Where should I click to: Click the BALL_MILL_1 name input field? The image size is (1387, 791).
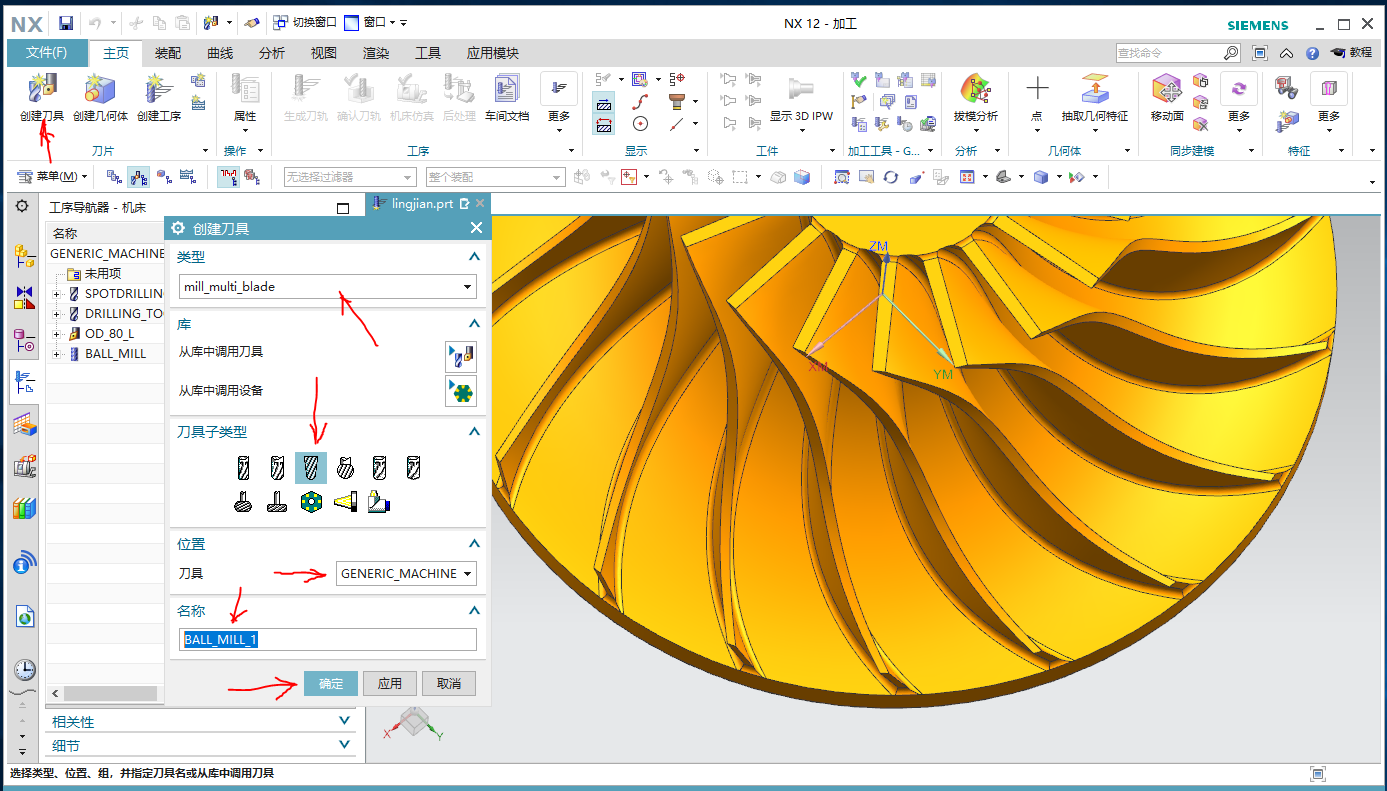(x=328, y=640)
